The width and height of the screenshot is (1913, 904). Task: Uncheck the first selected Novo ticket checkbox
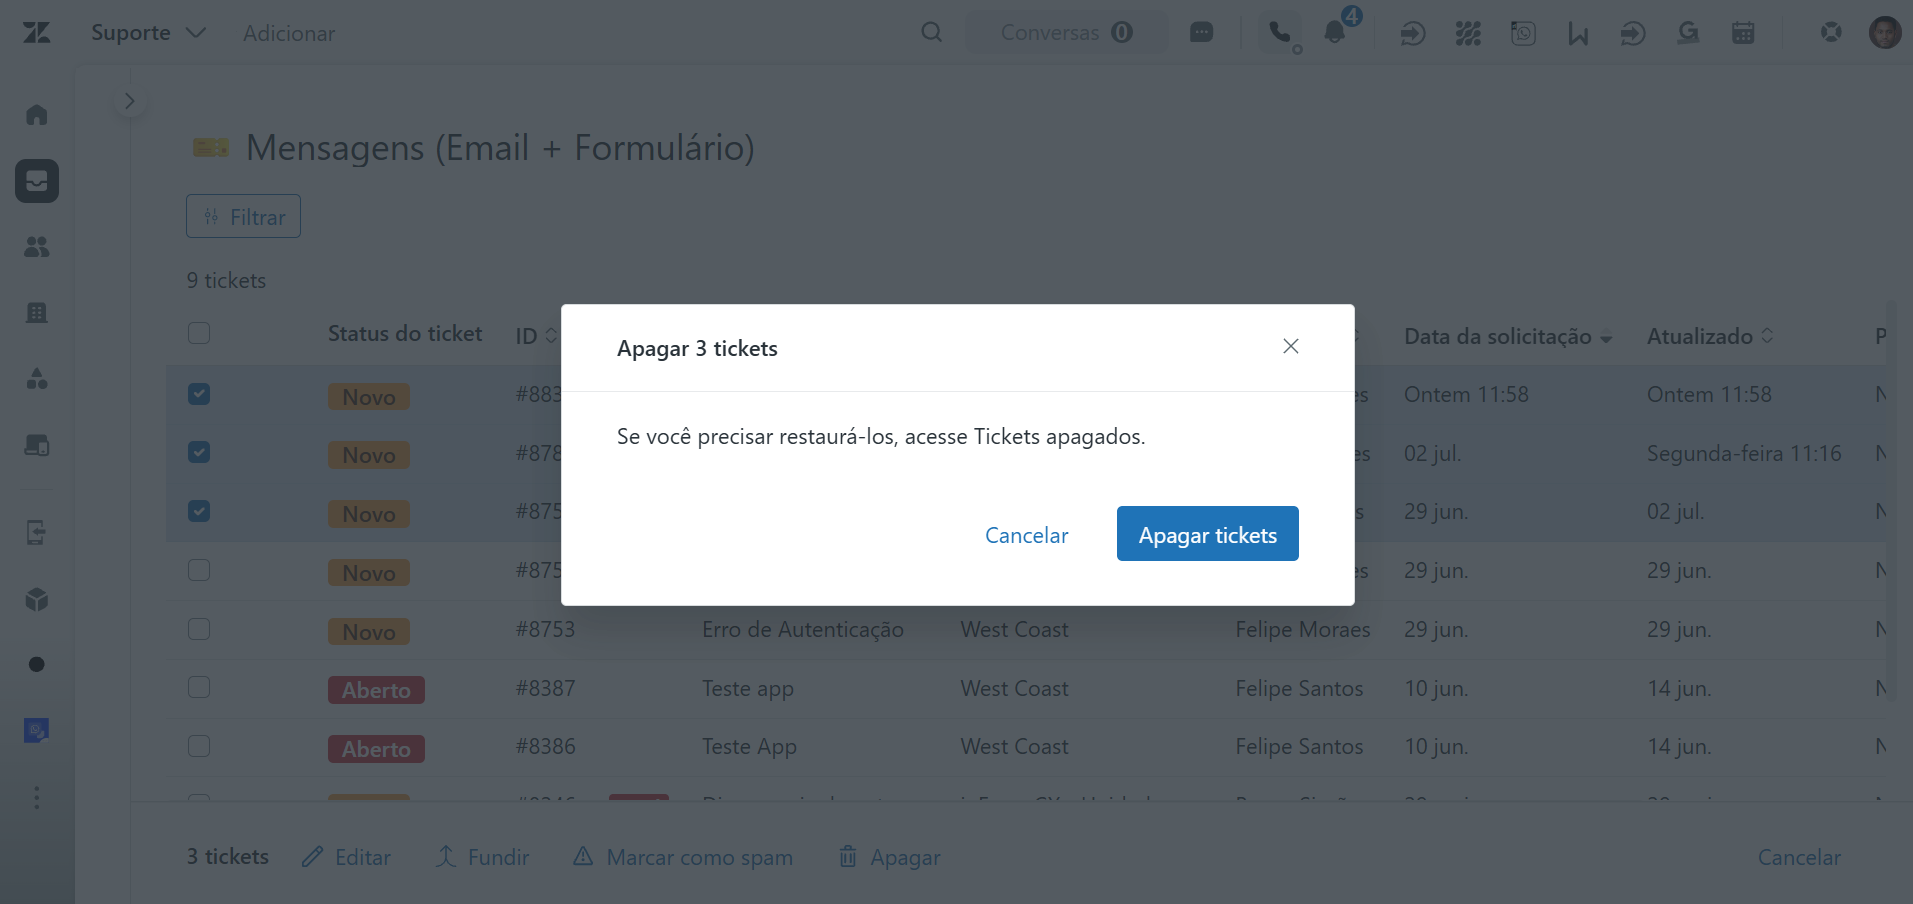[199, 394]
